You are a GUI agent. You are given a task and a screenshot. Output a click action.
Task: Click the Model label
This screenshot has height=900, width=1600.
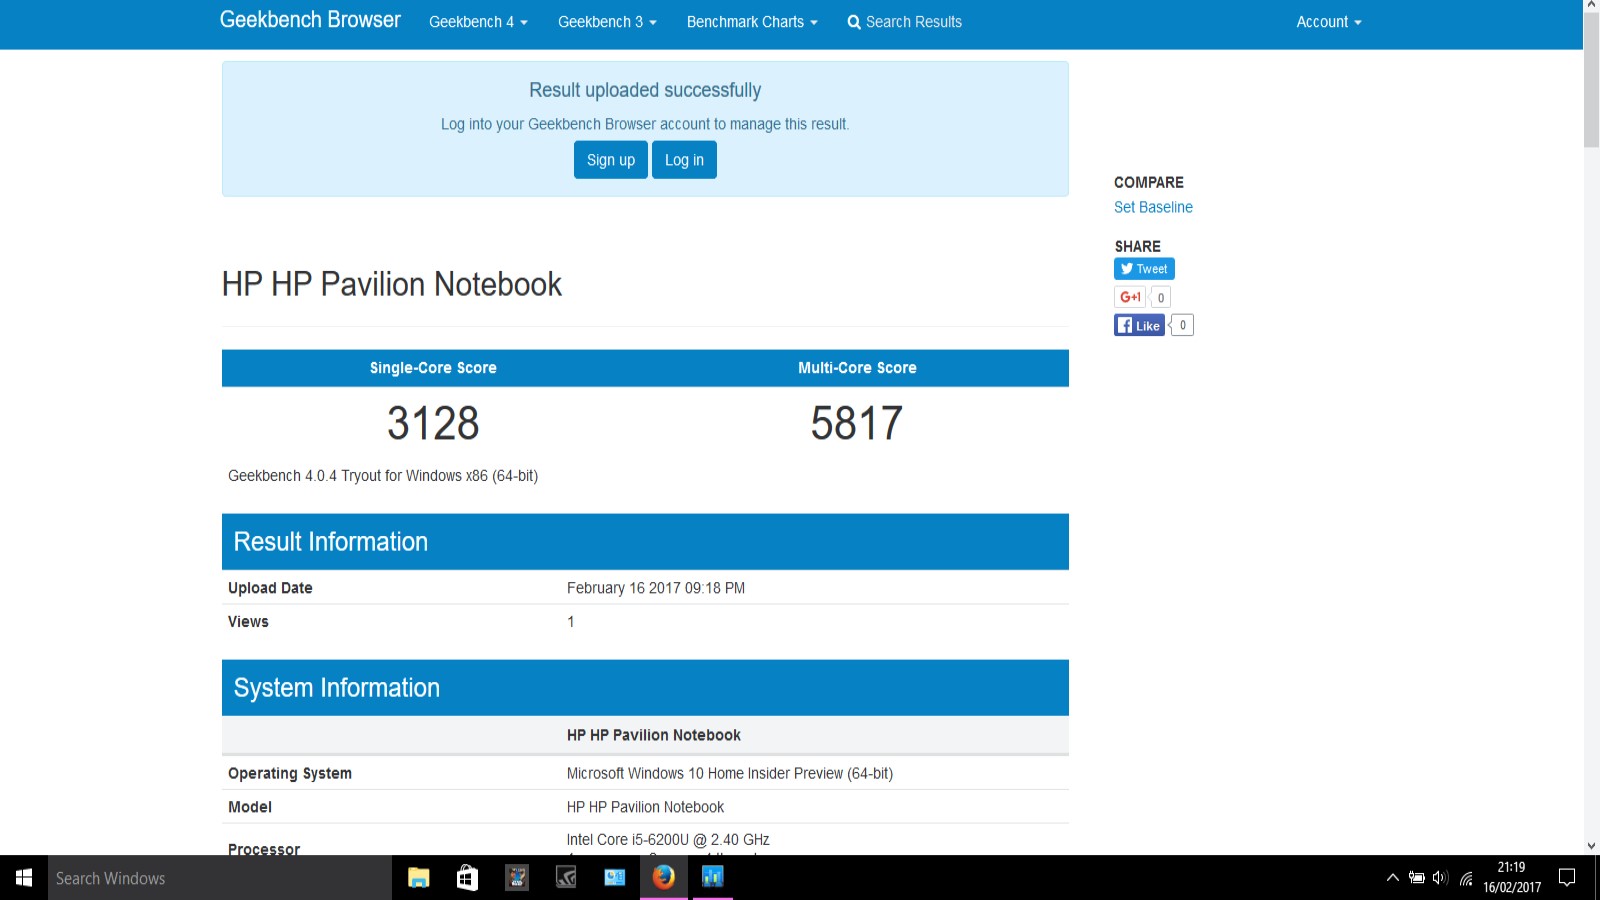pyautogui.click(x=250, y=807)
